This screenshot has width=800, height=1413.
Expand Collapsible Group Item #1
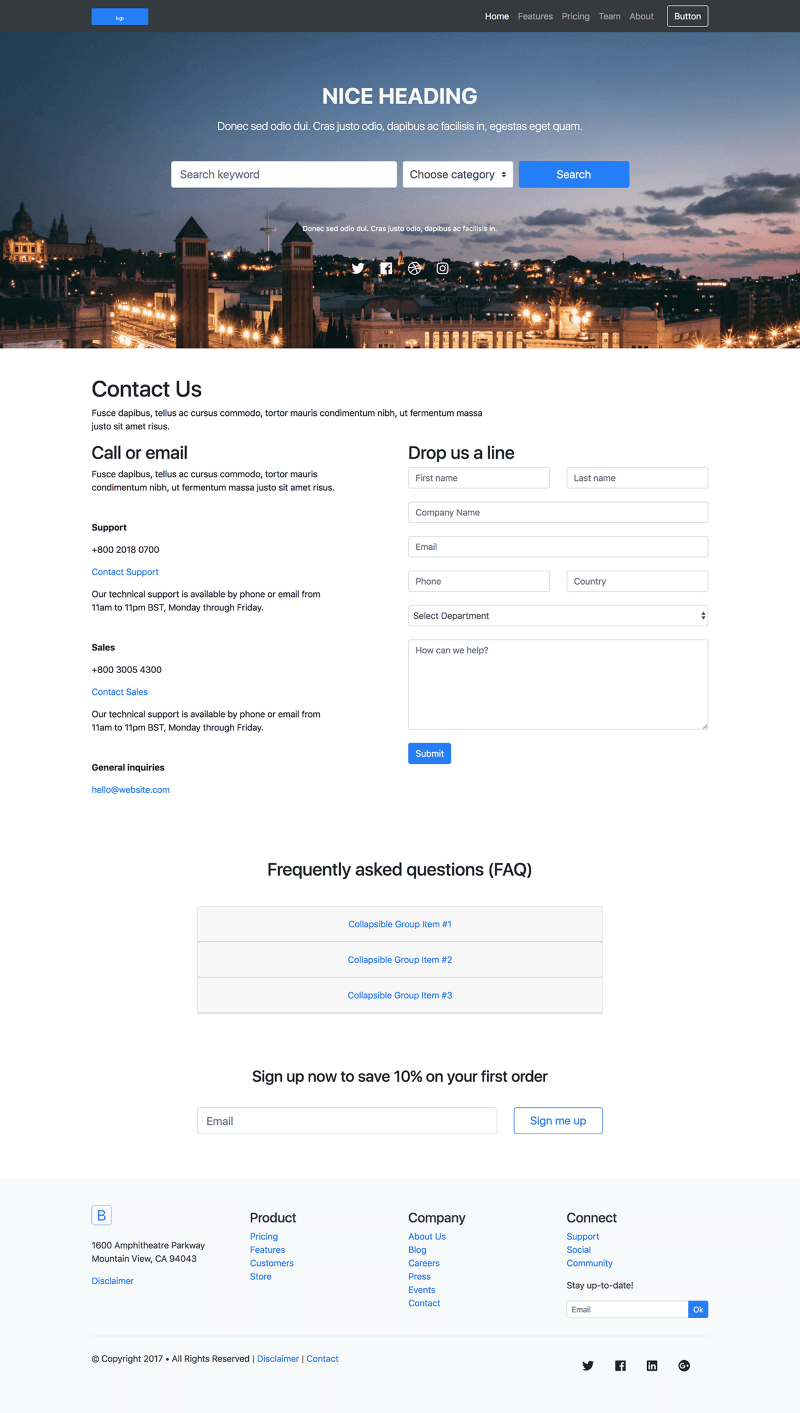[400, 924]
